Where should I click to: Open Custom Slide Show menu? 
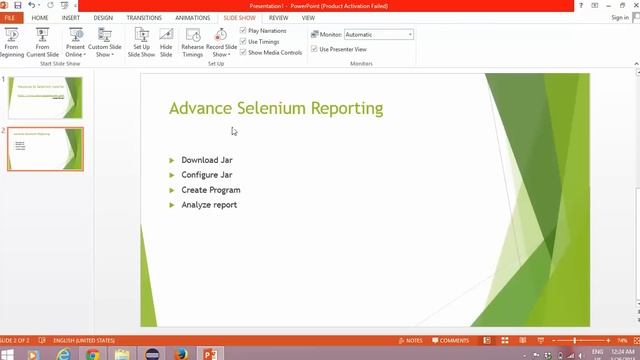[105, 42]
